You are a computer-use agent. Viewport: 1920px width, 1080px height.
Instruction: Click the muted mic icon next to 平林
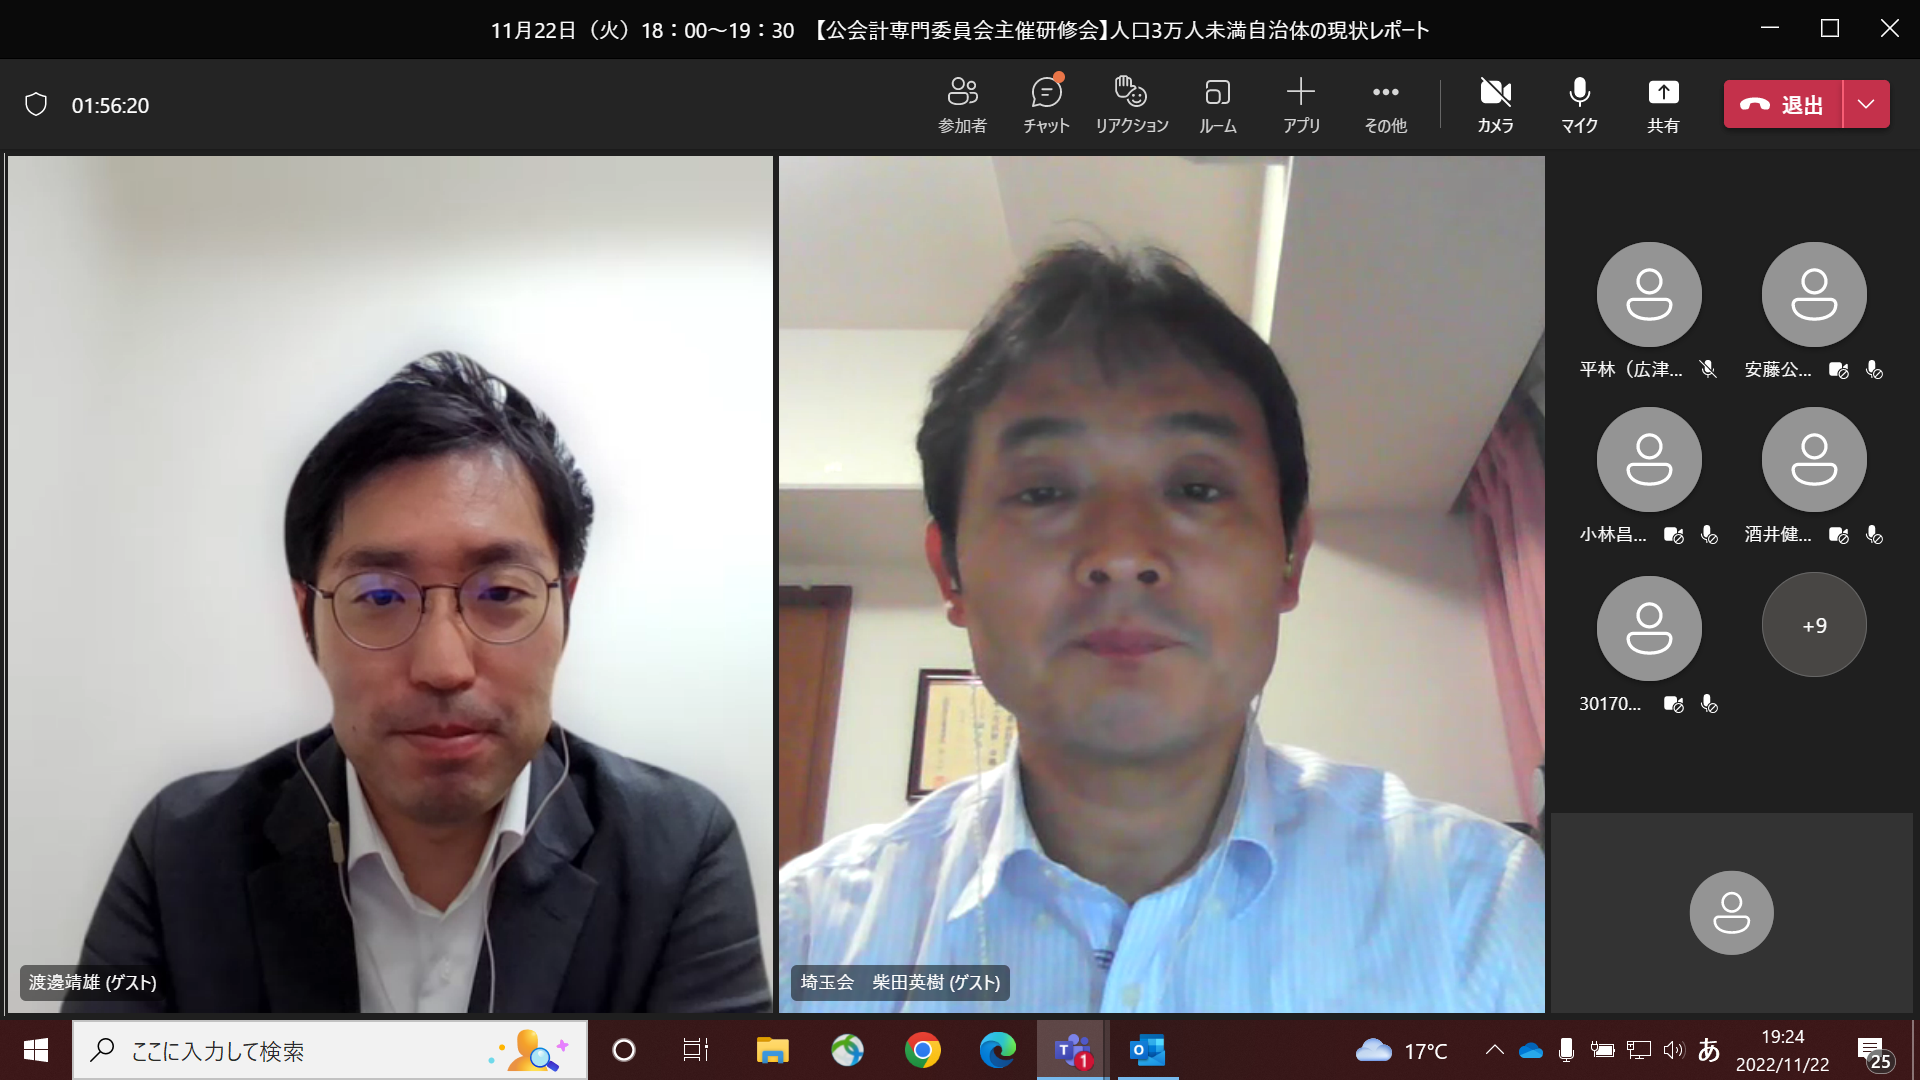(1709, 369)
